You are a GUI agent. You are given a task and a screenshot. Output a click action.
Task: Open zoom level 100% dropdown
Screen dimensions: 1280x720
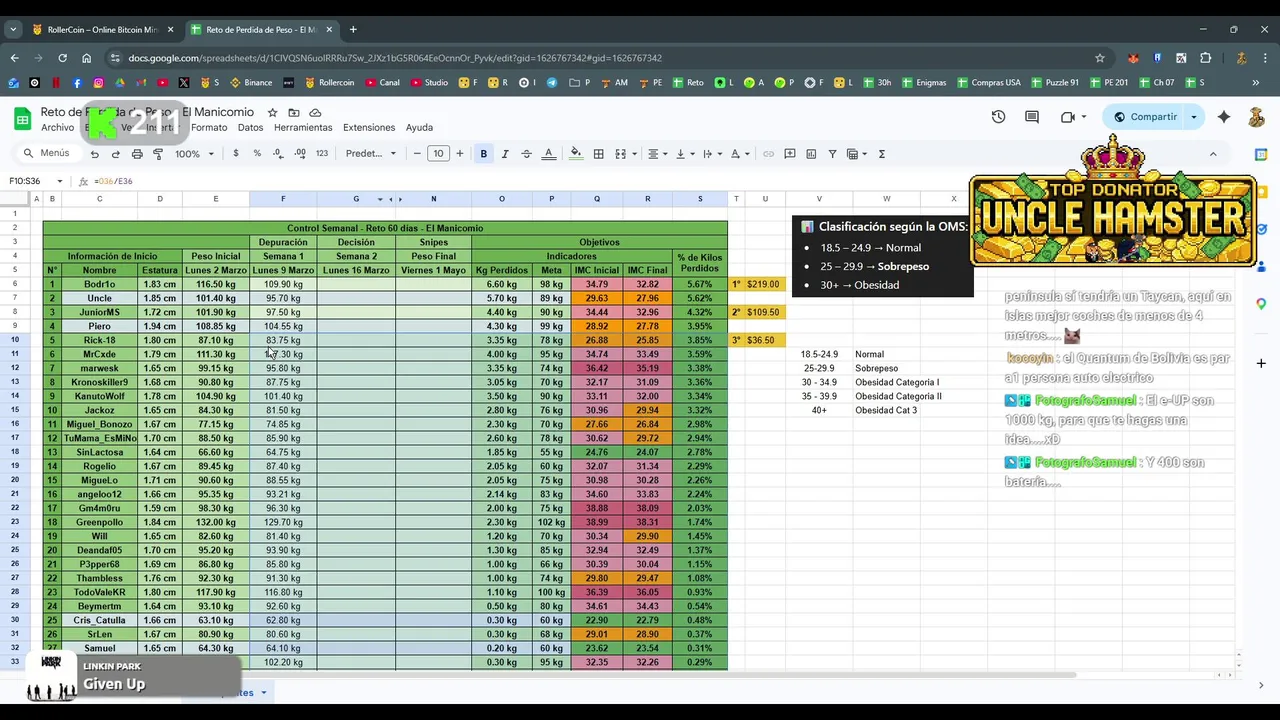point(194,154)
